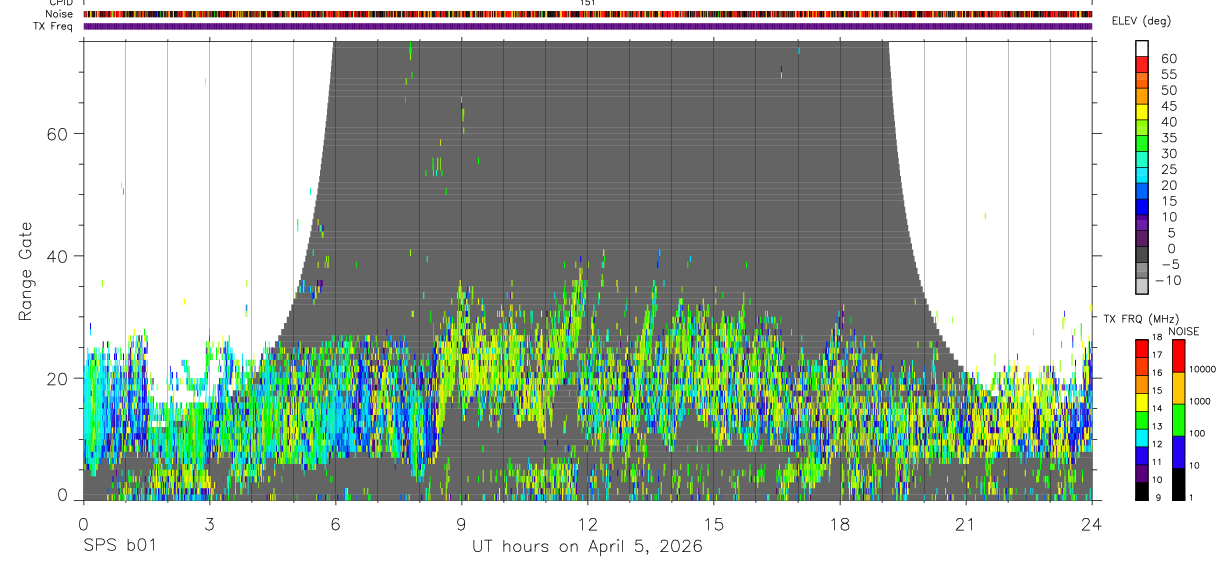Click hour tick '24' on the UT axis
Image resolution: width=1228 pixels, height=567 pixels.
[x=1092, y=523]
